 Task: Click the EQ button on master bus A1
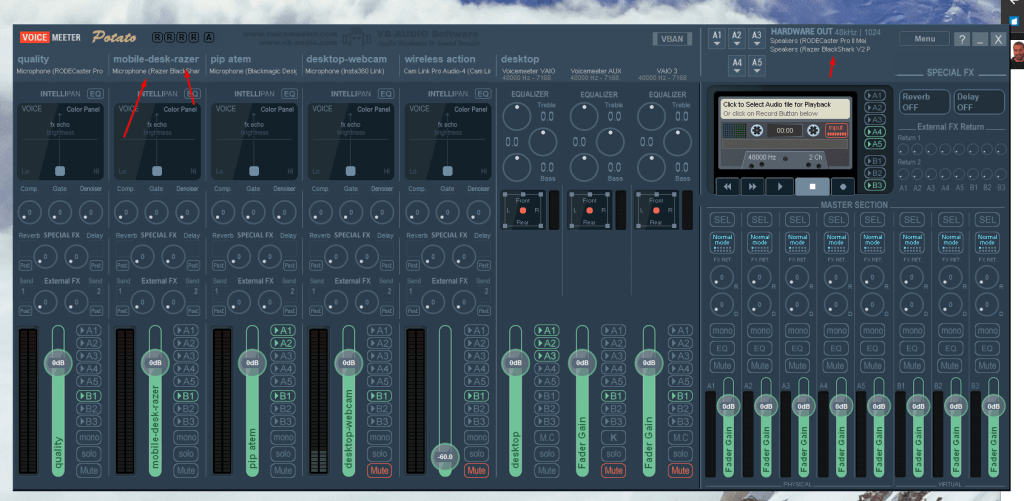coord(722,348)
